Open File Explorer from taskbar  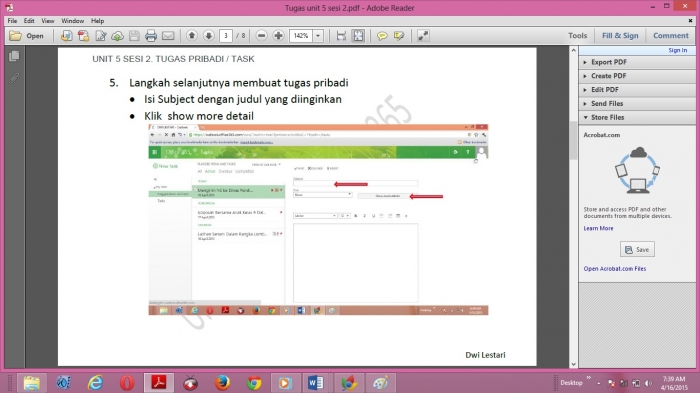(x=32, y=383)
